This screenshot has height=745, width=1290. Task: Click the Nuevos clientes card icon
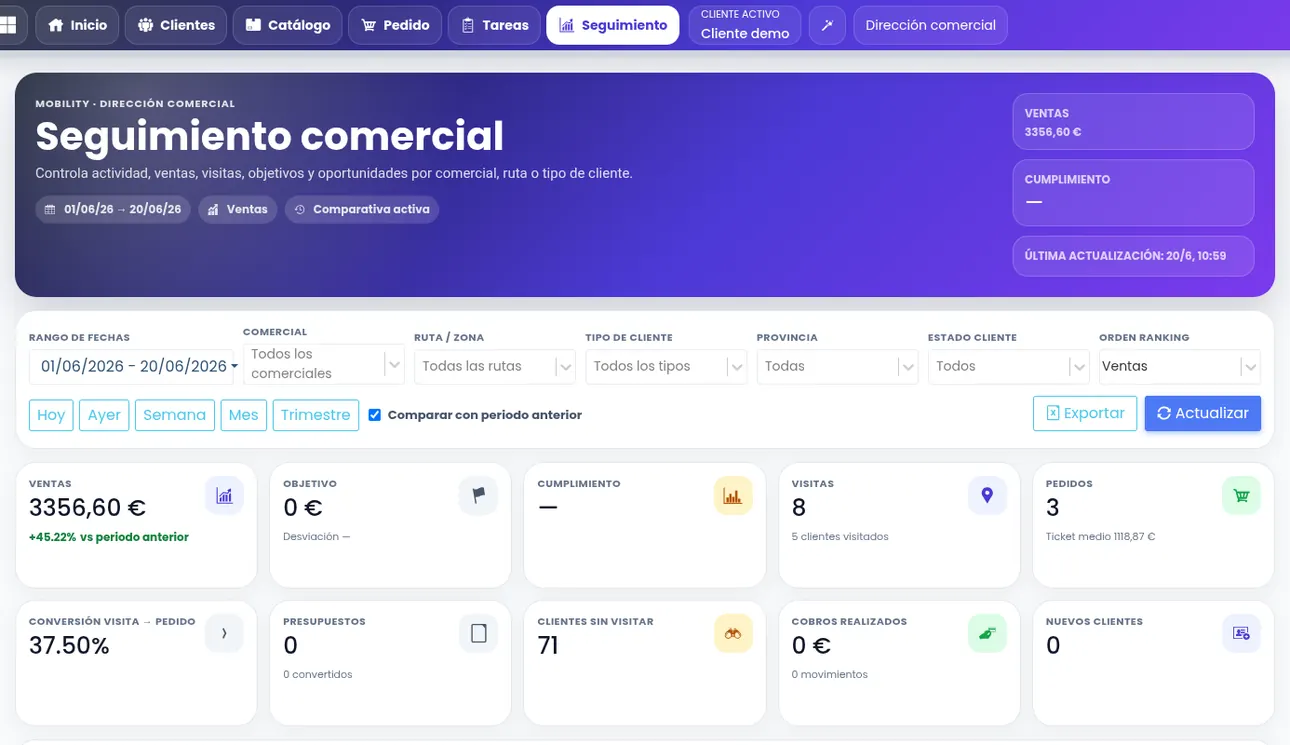(1241, 634)
